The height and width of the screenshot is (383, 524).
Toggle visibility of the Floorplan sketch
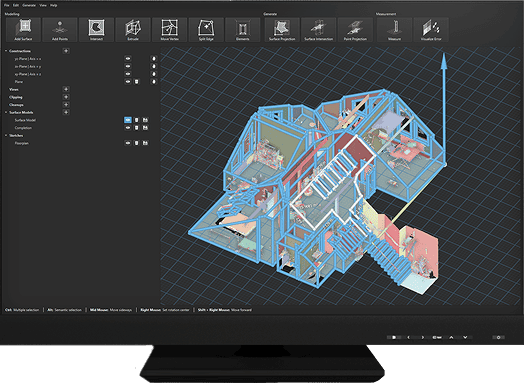(x=128, y=143)
